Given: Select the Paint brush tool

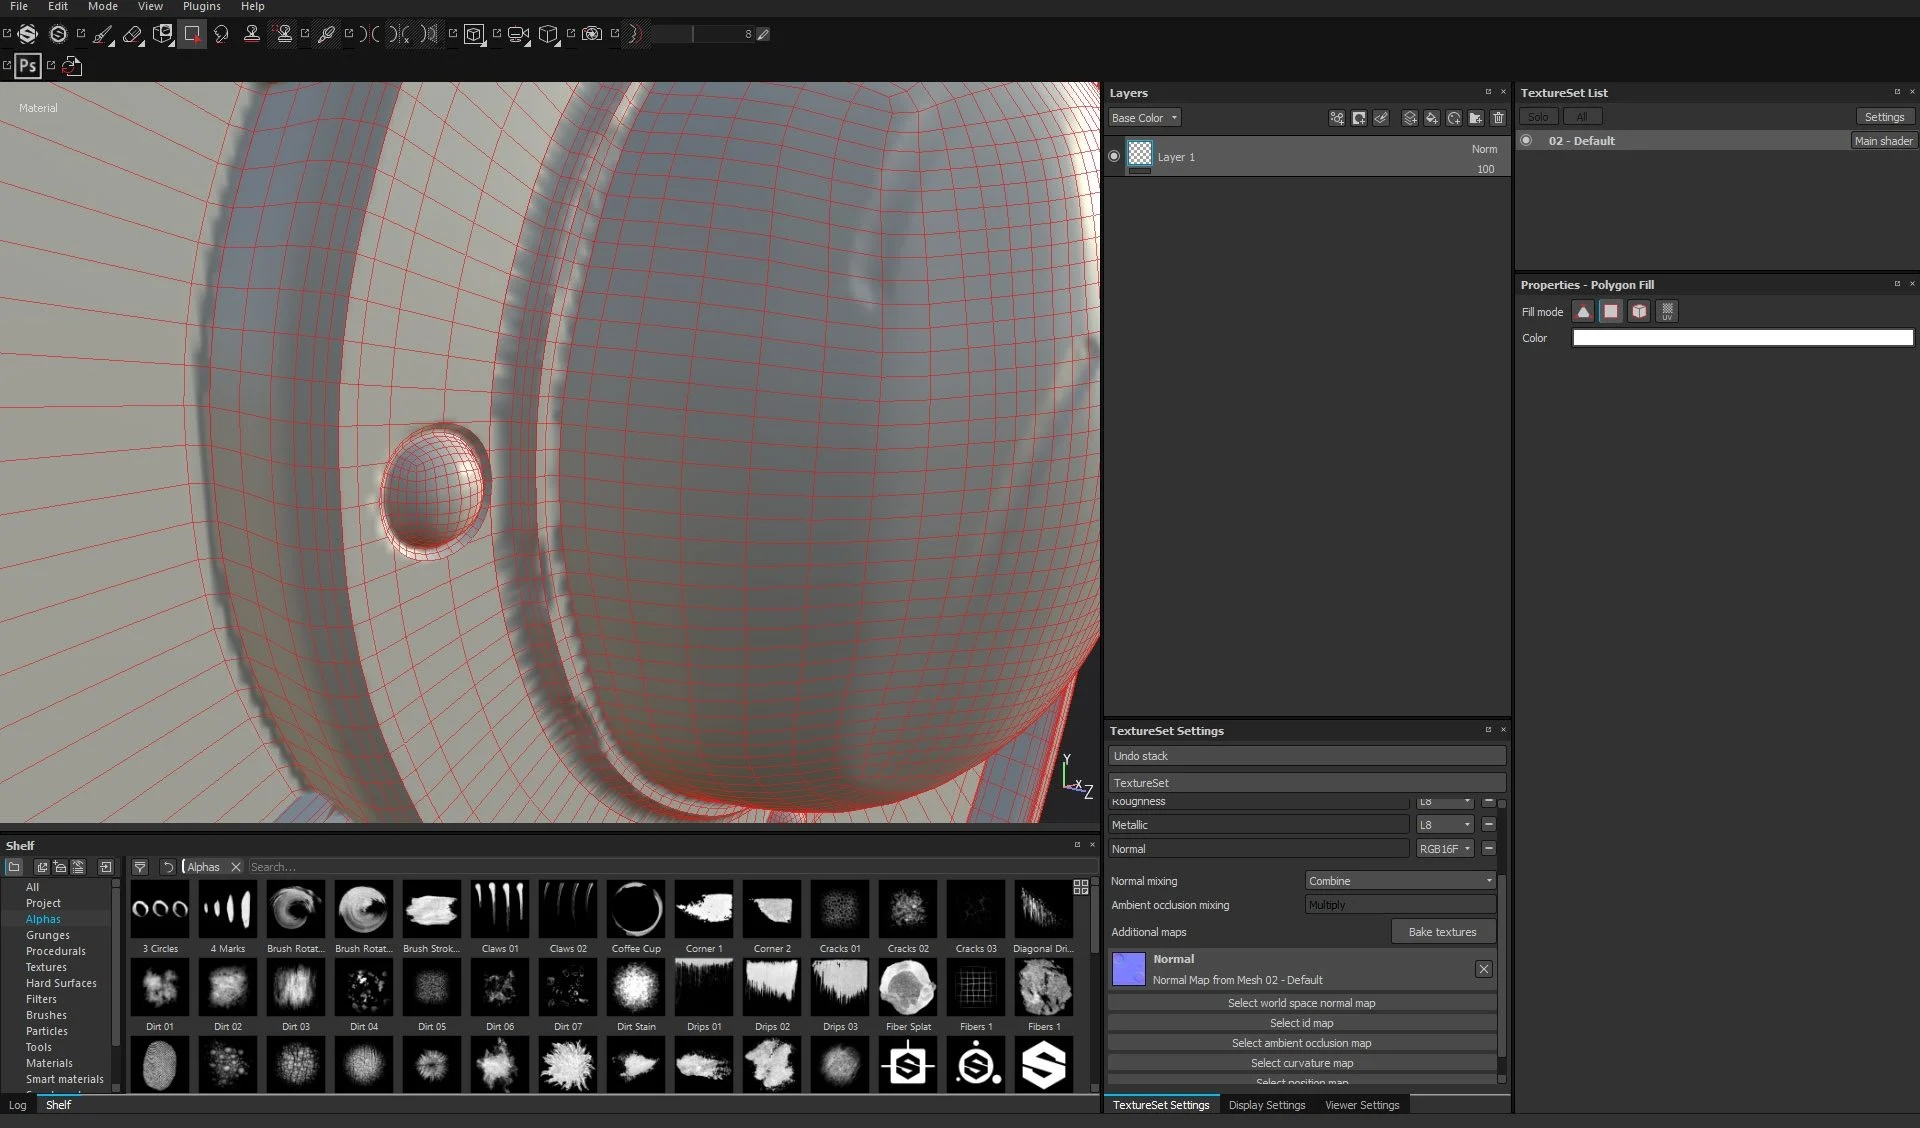Looking at the screenshot, I should tap(103, 34).
